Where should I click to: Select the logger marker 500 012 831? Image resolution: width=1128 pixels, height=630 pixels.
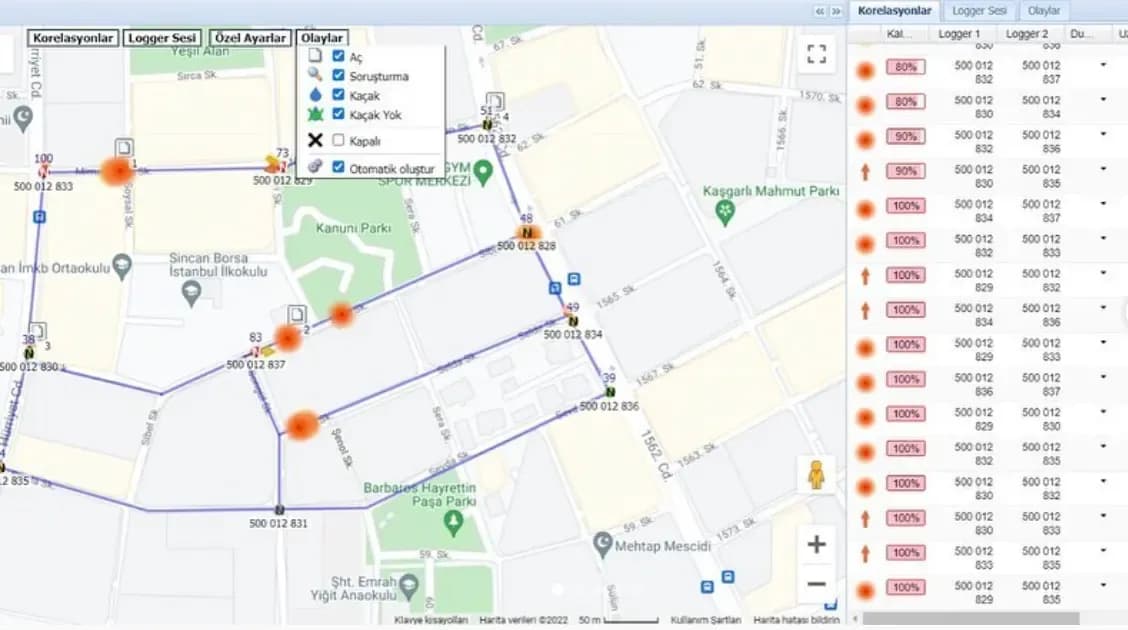pyautogui.click(x=279, y=510)
